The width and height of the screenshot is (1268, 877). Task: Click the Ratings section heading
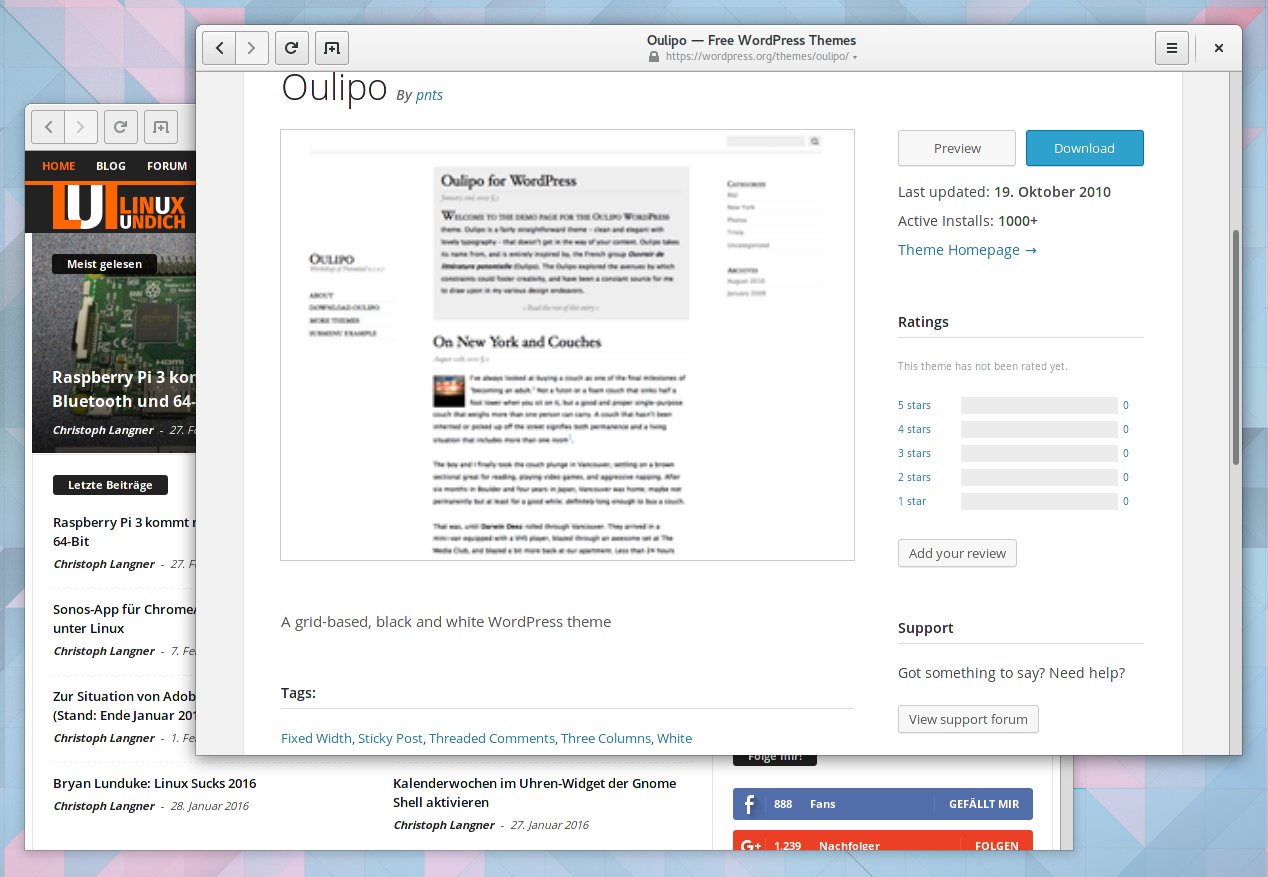click(x=923, y=322)
